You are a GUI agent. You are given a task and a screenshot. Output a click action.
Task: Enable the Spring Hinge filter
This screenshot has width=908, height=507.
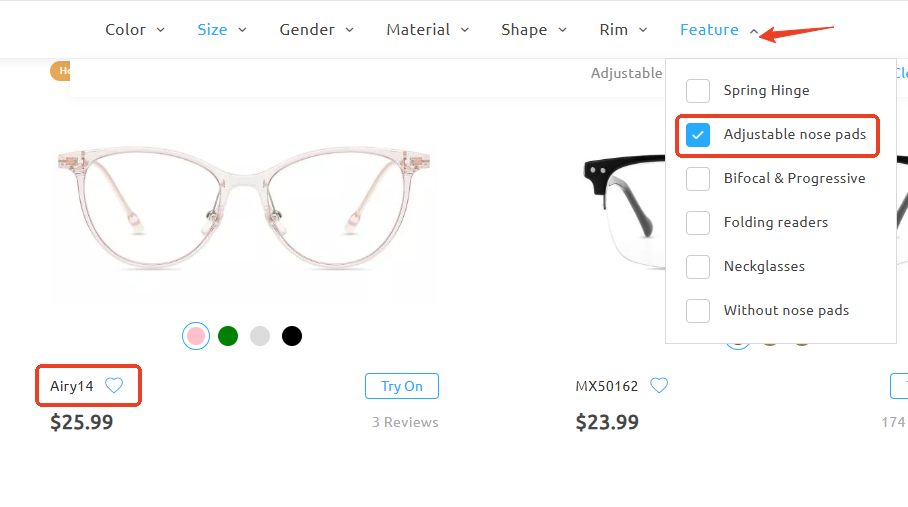tap(698, 91)
